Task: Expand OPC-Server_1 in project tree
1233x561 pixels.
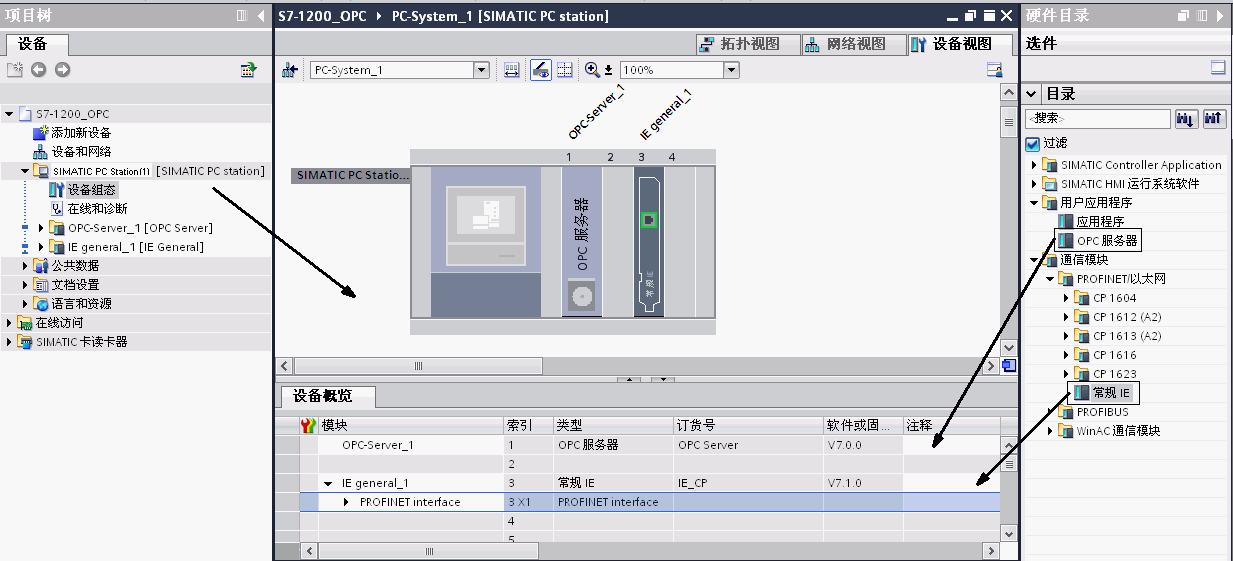Action: [41, 228]
